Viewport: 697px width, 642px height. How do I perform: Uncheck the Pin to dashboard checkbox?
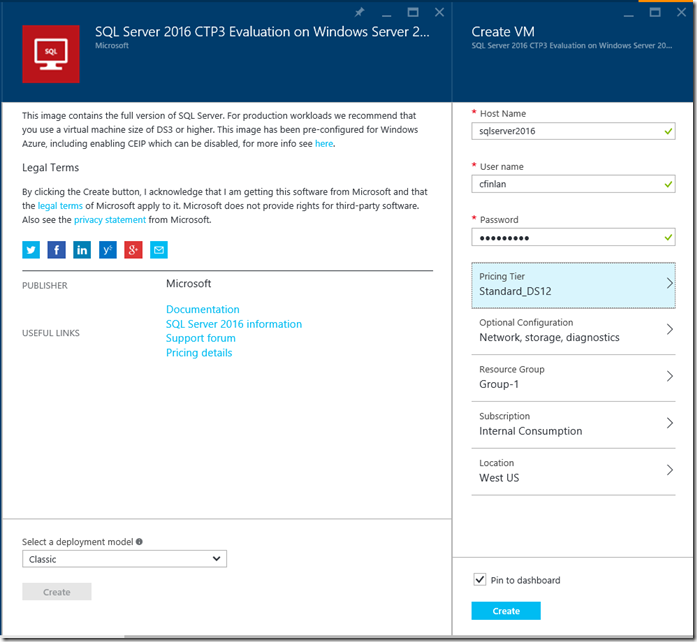click(479, 580)
